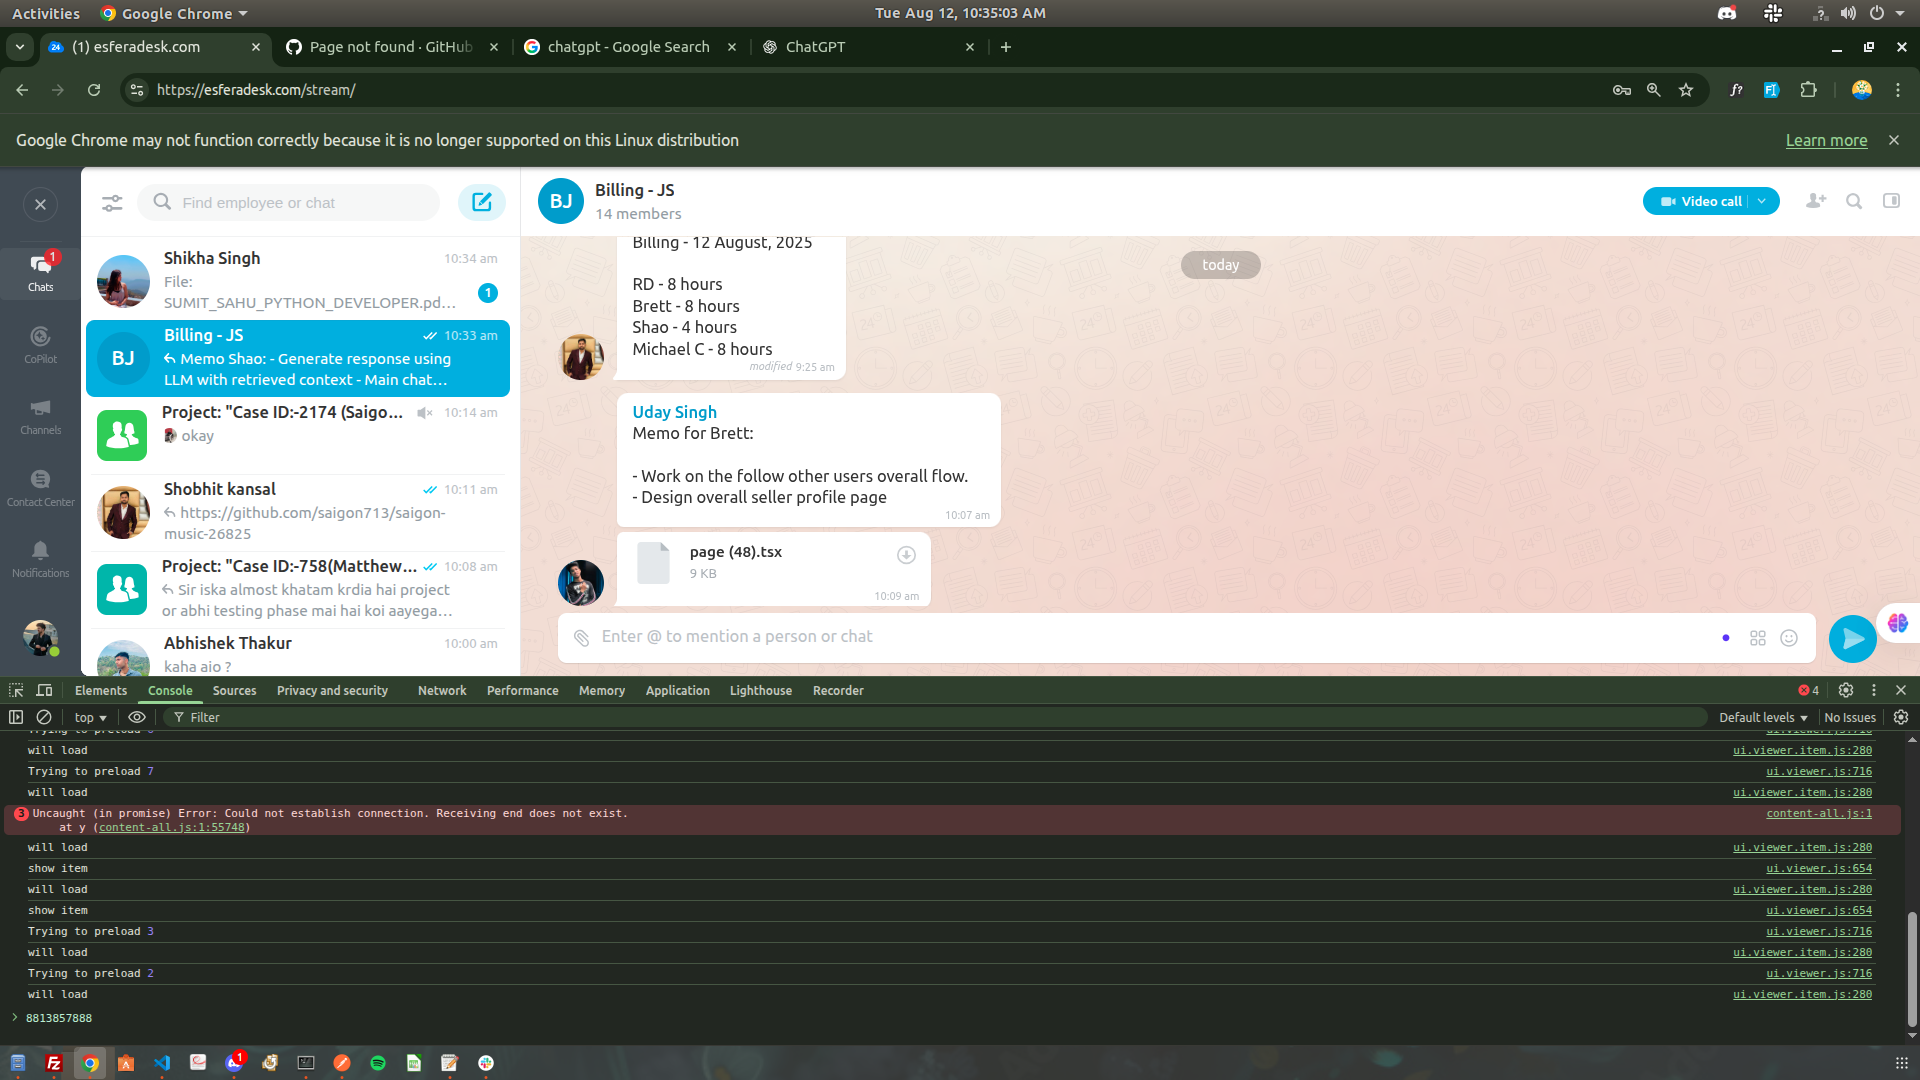This screenshot has height=1080, width=1920.
Task: Toggle console sidebar panel
Action: (x=16, y=717)
